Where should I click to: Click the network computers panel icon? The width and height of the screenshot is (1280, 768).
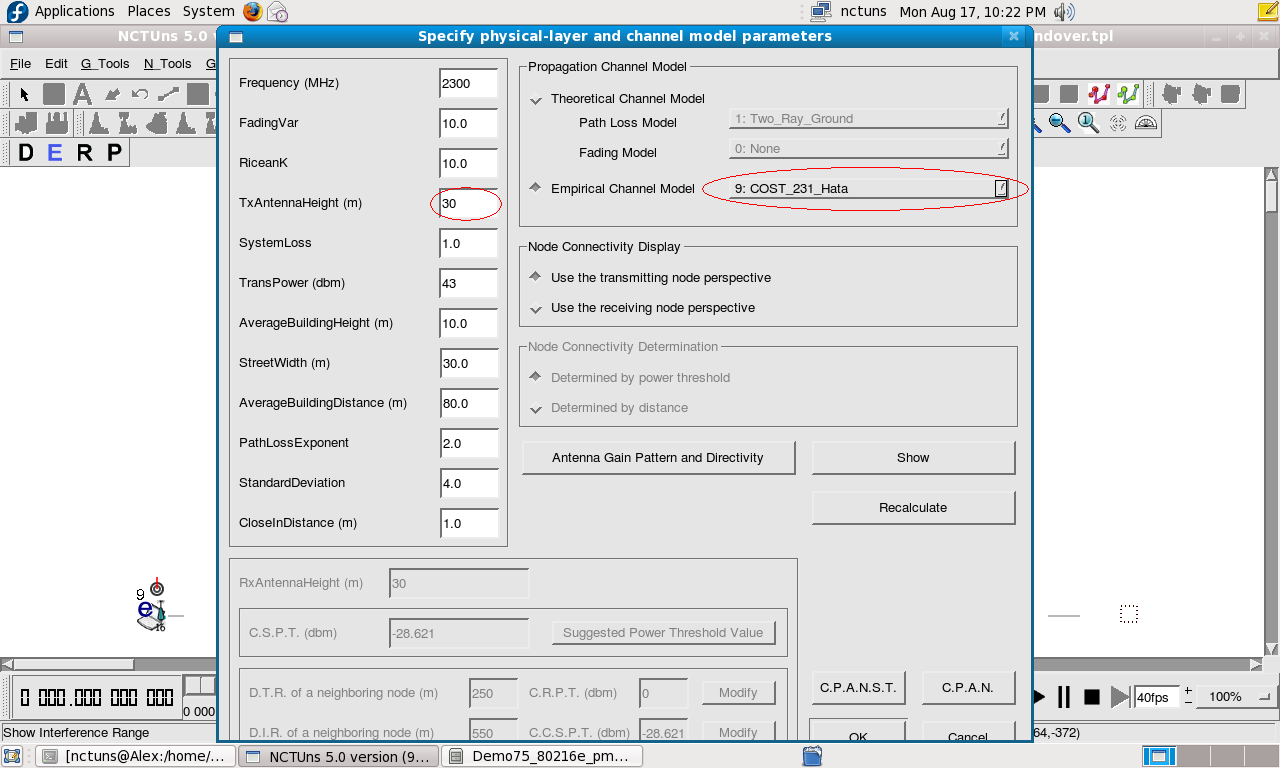point(820,11)
